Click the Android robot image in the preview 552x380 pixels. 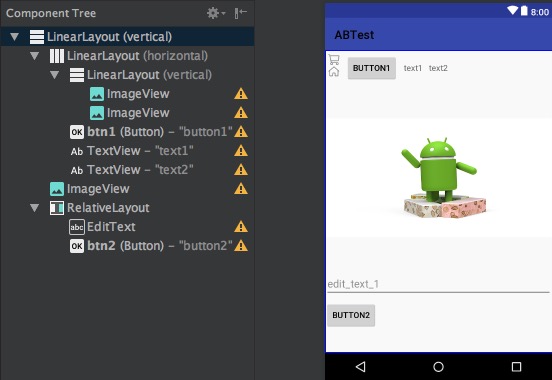(439, 178)
